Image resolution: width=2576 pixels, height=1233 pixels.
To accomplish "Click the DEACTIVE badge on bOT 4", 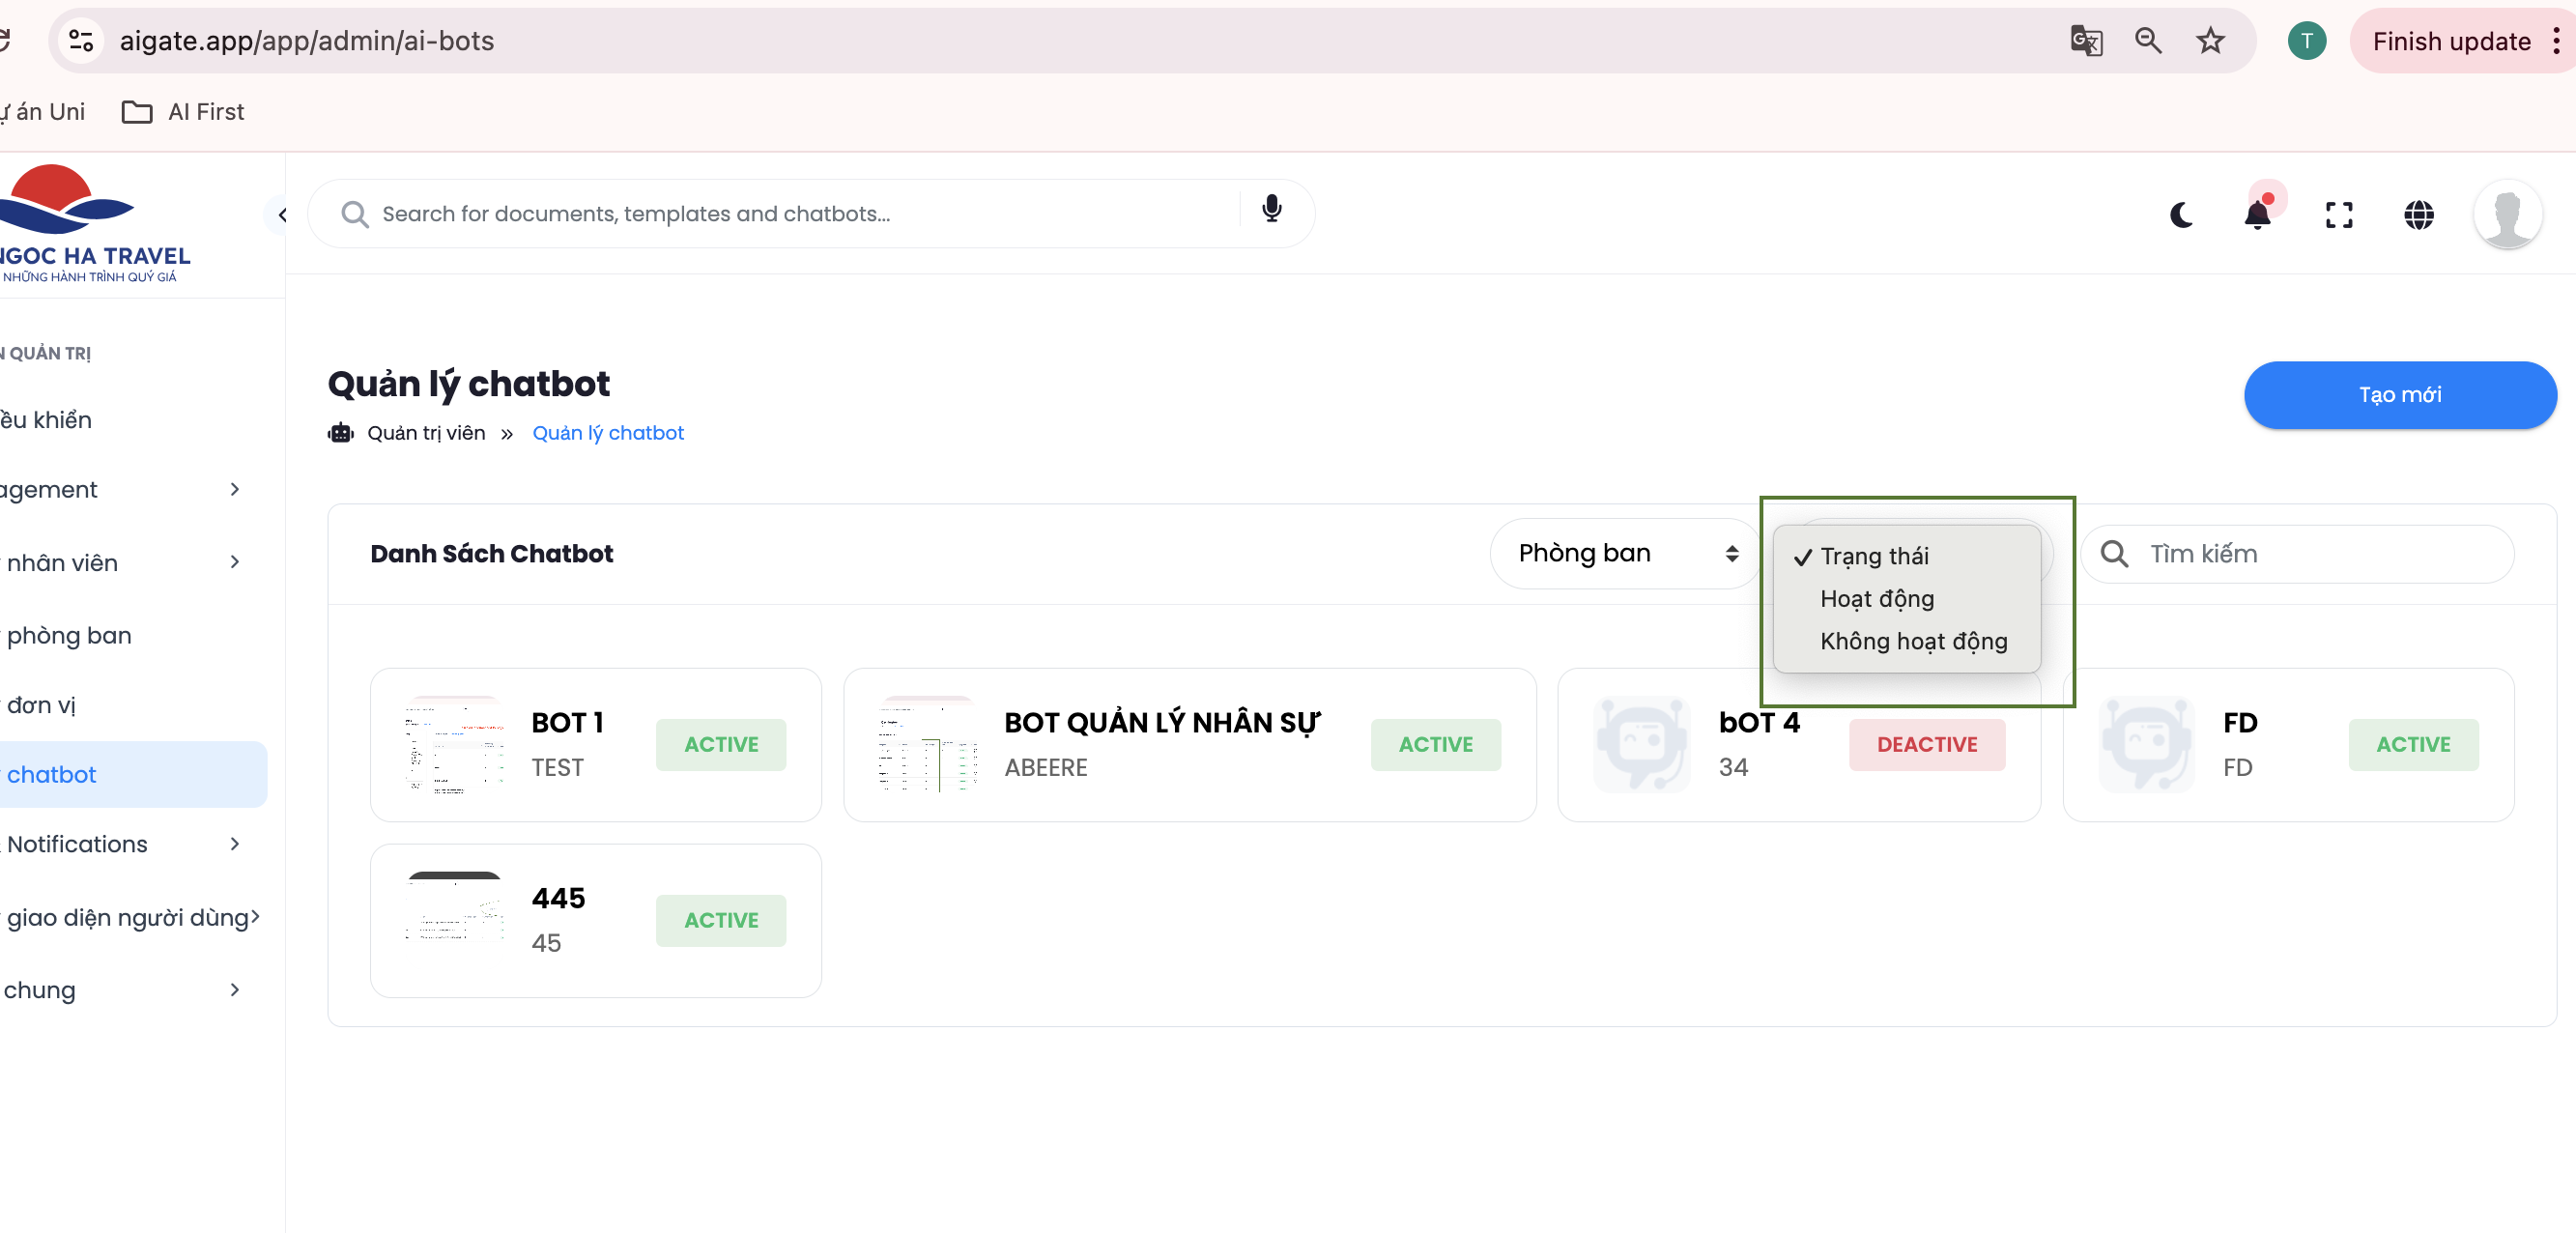I will point(1926,745).
